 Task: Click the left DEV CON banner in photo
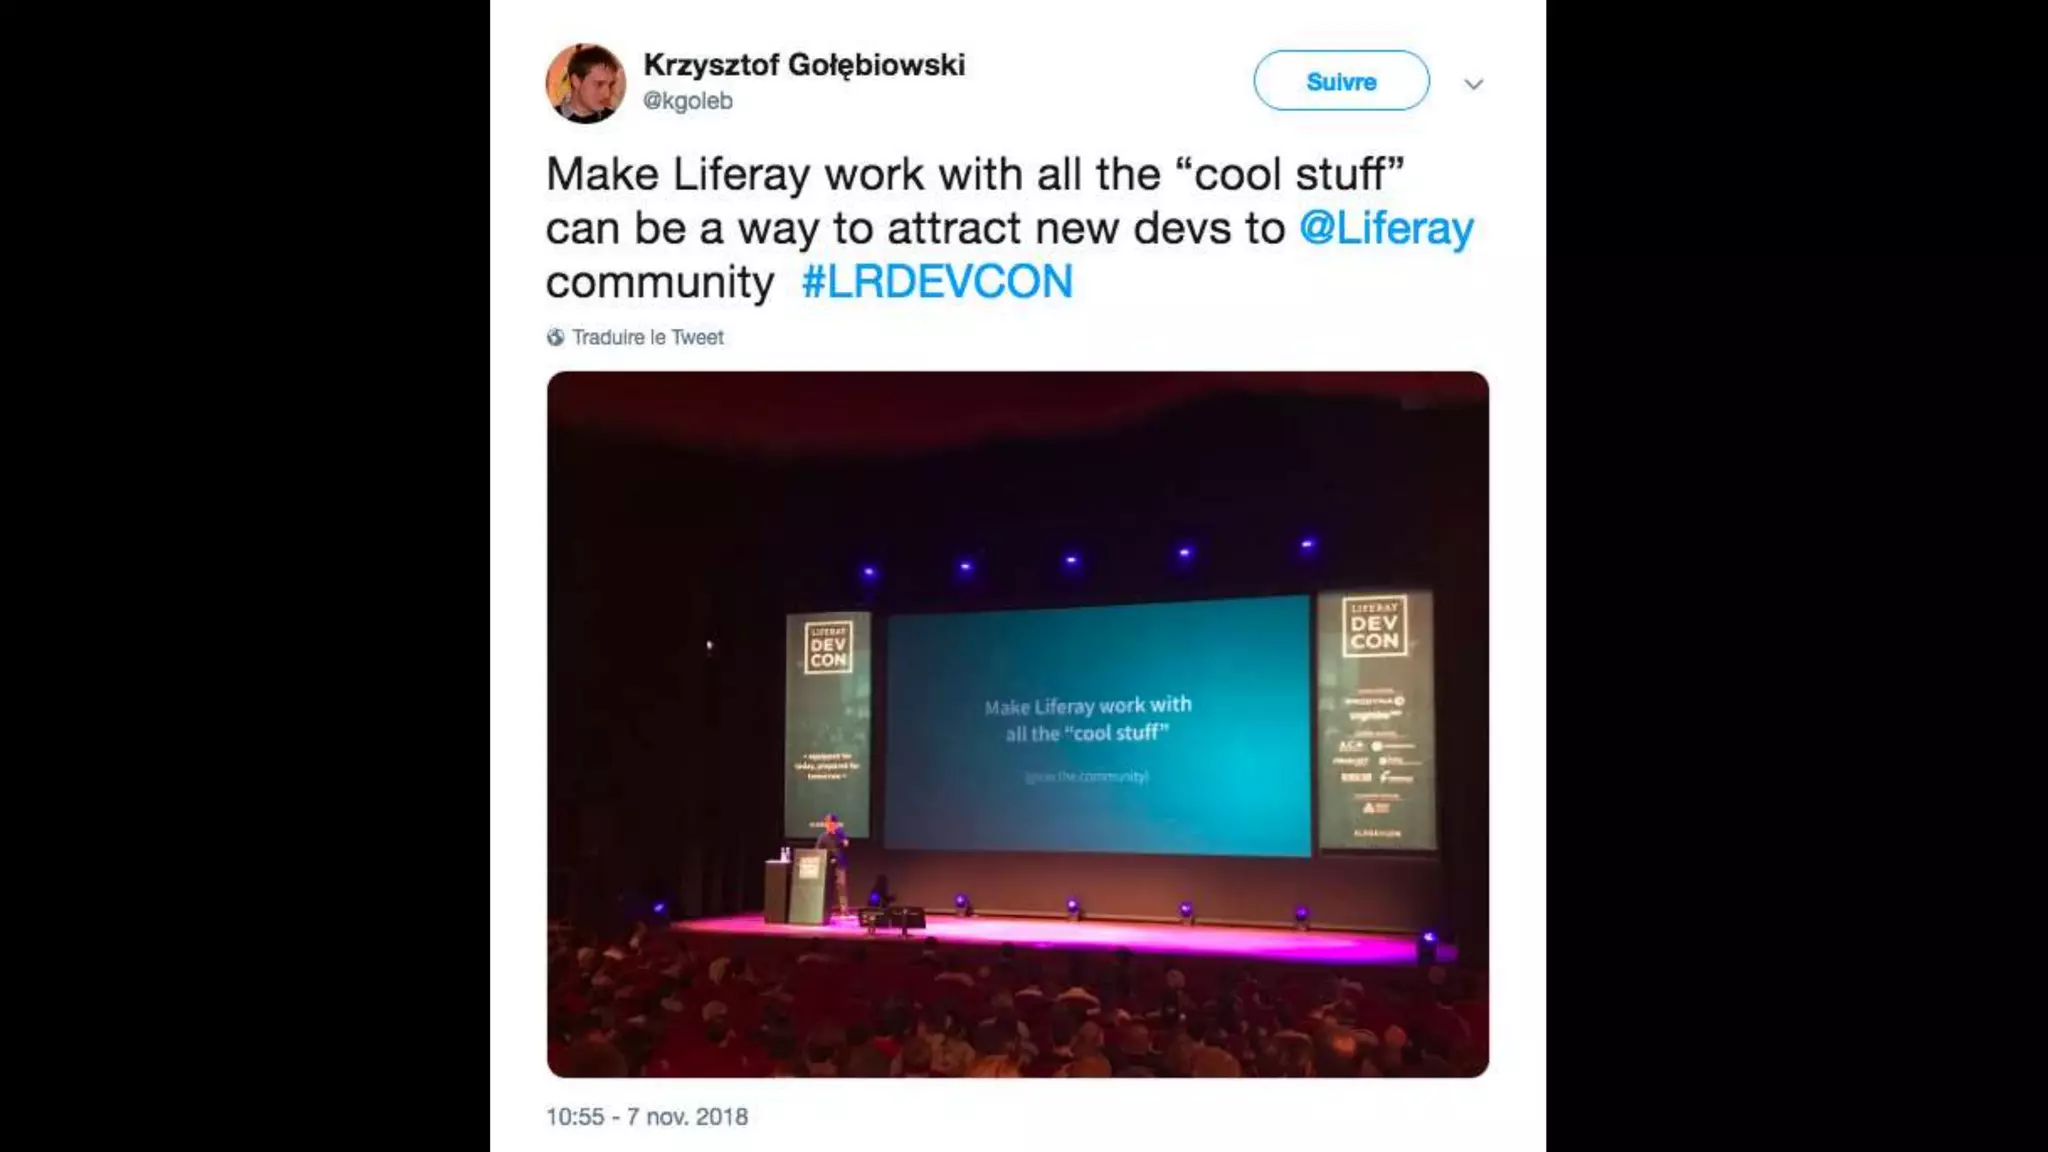coord(828,724)
